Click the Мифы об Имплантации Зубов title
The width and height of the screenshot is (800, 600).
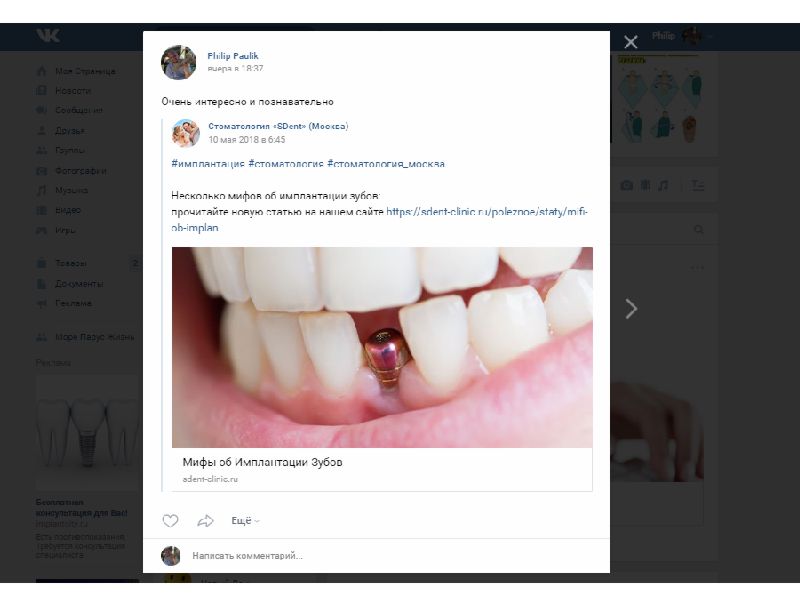click(x=262, y=462)
